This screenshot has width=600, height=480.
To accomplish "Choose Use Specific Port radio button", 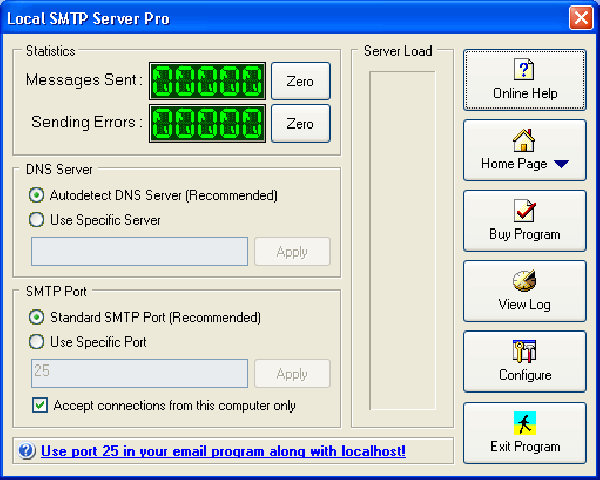I will coord(37,342).
